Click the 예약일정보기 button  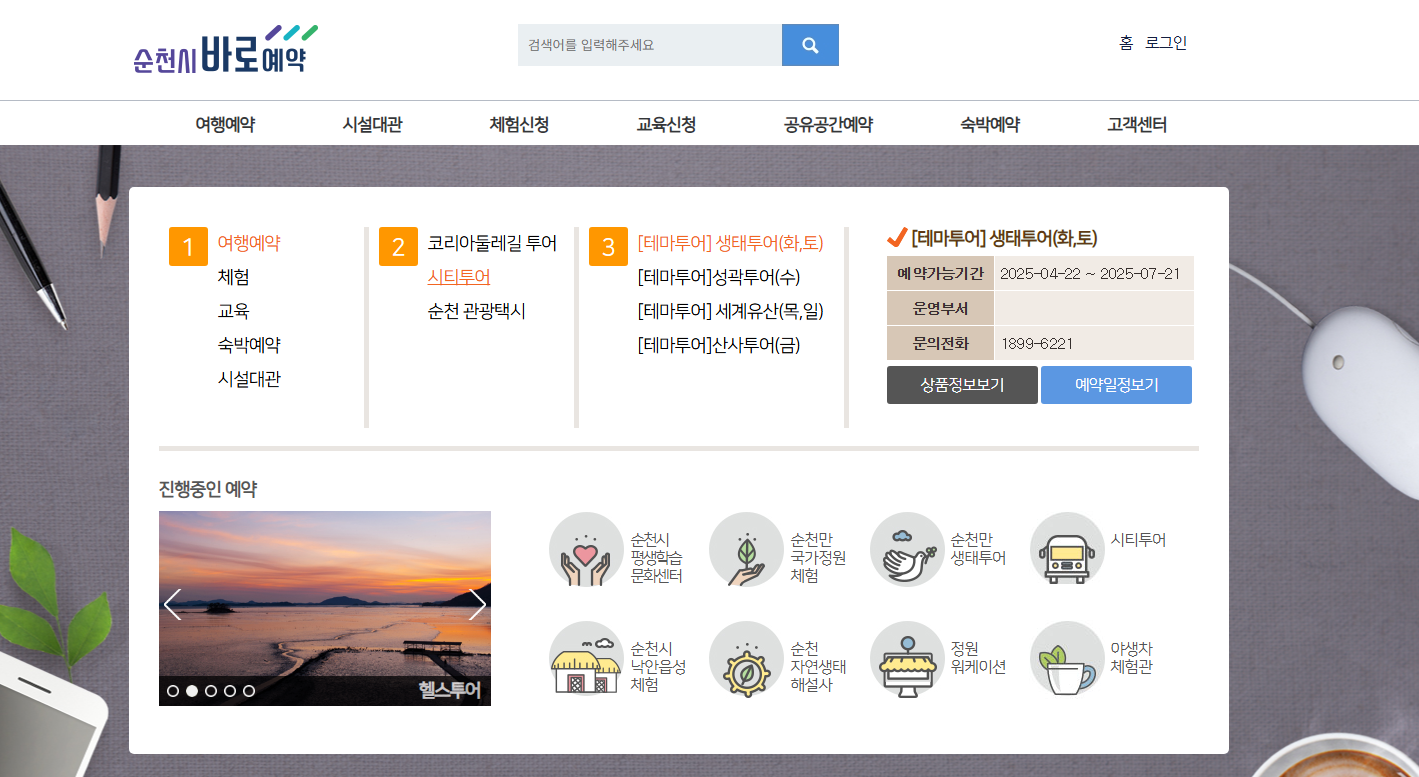[x=1116, y=385]
